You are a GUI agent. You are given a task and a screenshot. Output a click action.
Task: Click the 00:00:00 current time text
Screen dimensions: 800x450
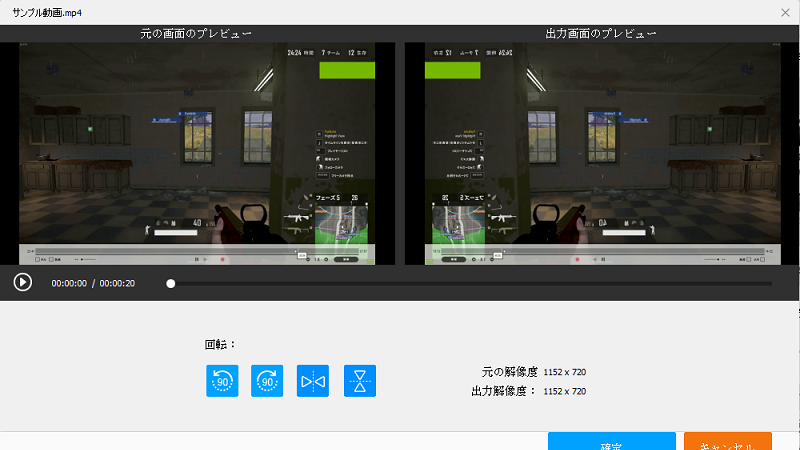[69, 283]
